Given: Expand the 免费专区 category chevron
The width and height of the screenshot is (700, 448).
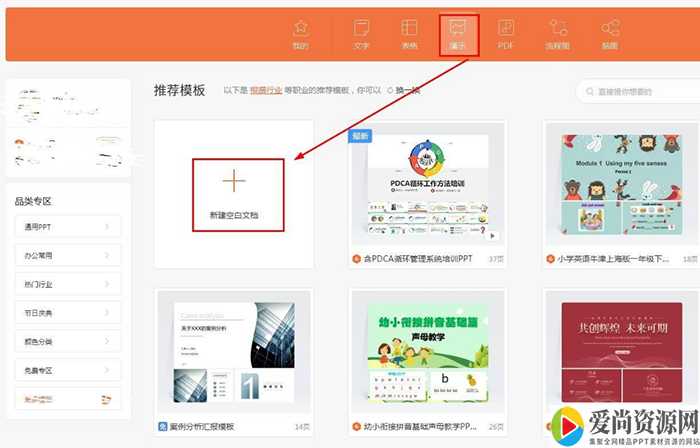Looking at the screenshot, I should pos(107,370).
